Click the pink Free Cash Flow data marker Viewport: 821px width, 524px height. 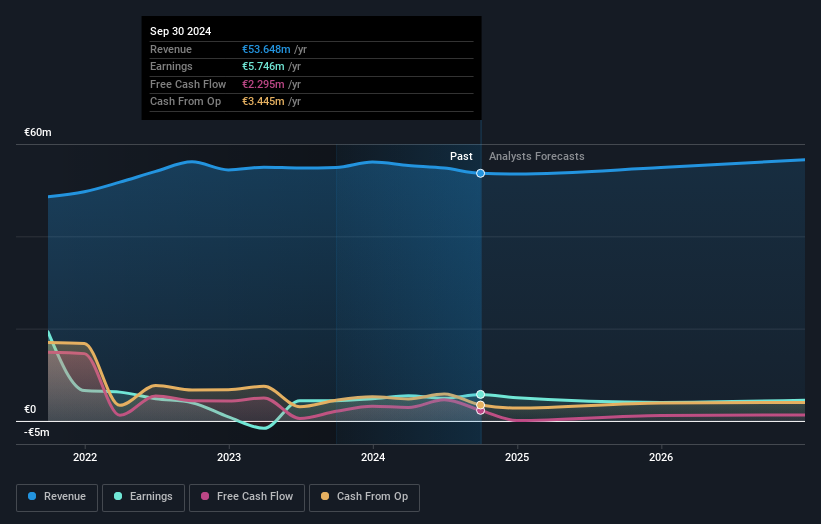click(480, 411)
